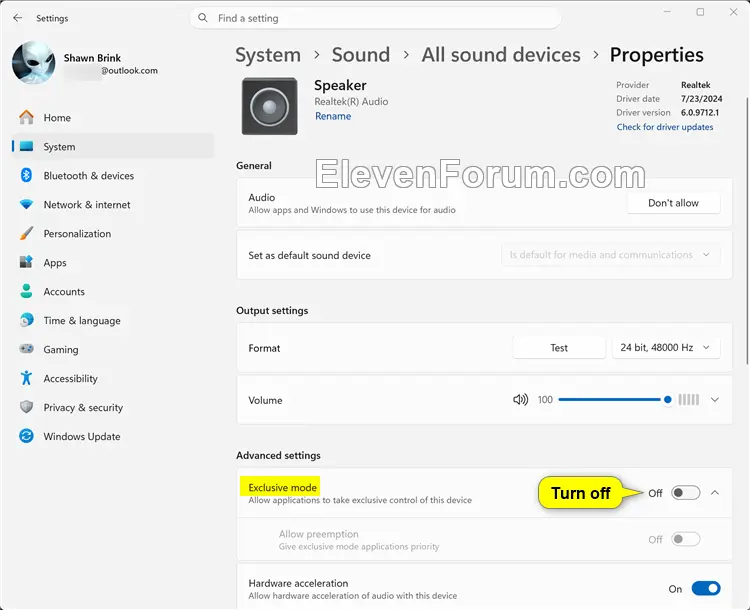The height and width of the screenshot is (610, 750).
Task: Click the Bluetooth icon in sidebar
Action: [26, 175]
